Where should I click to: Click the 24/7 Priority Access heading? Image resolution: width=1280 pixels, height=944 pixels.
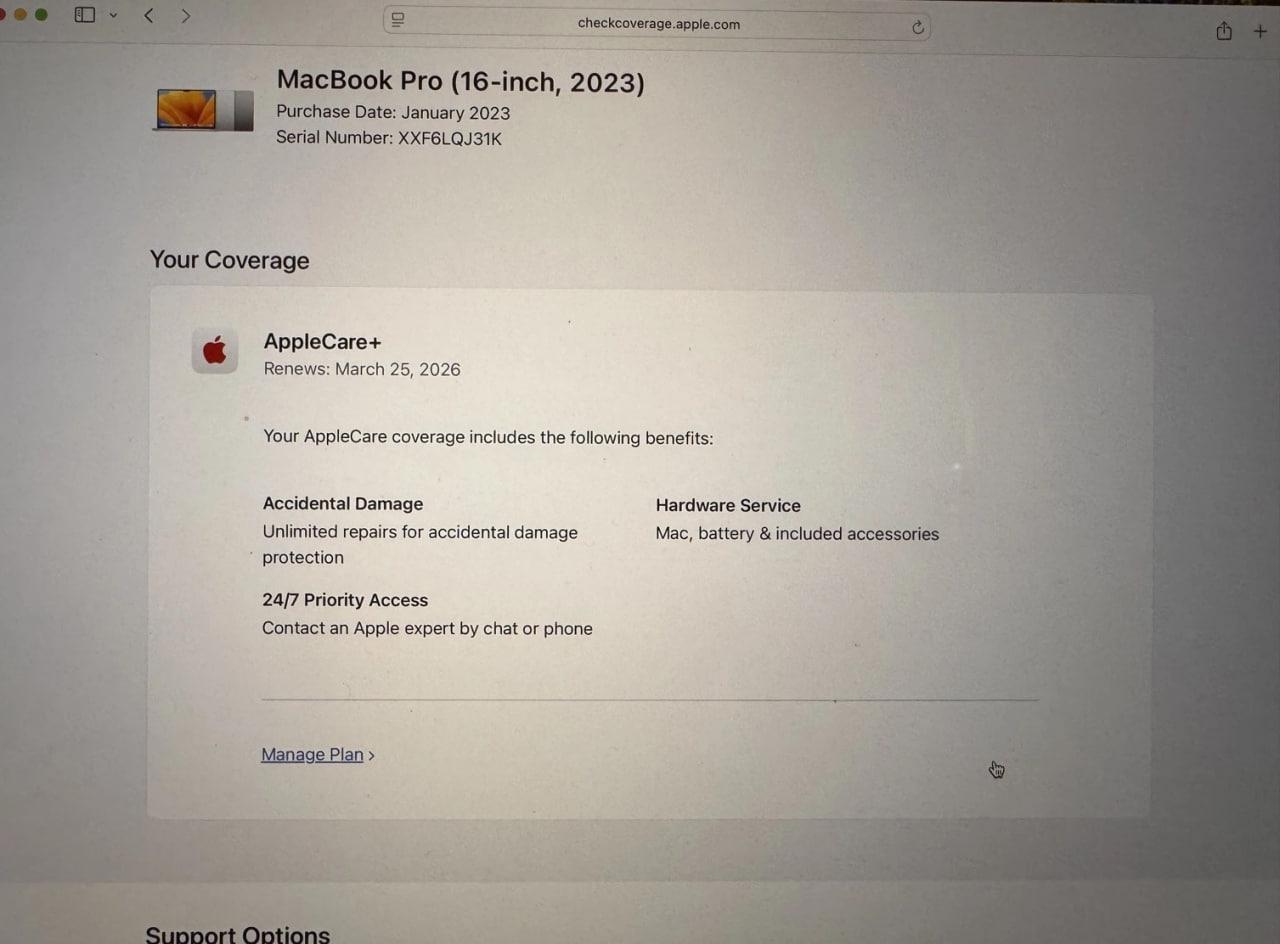pyautogui.click(x=345, y=600)
